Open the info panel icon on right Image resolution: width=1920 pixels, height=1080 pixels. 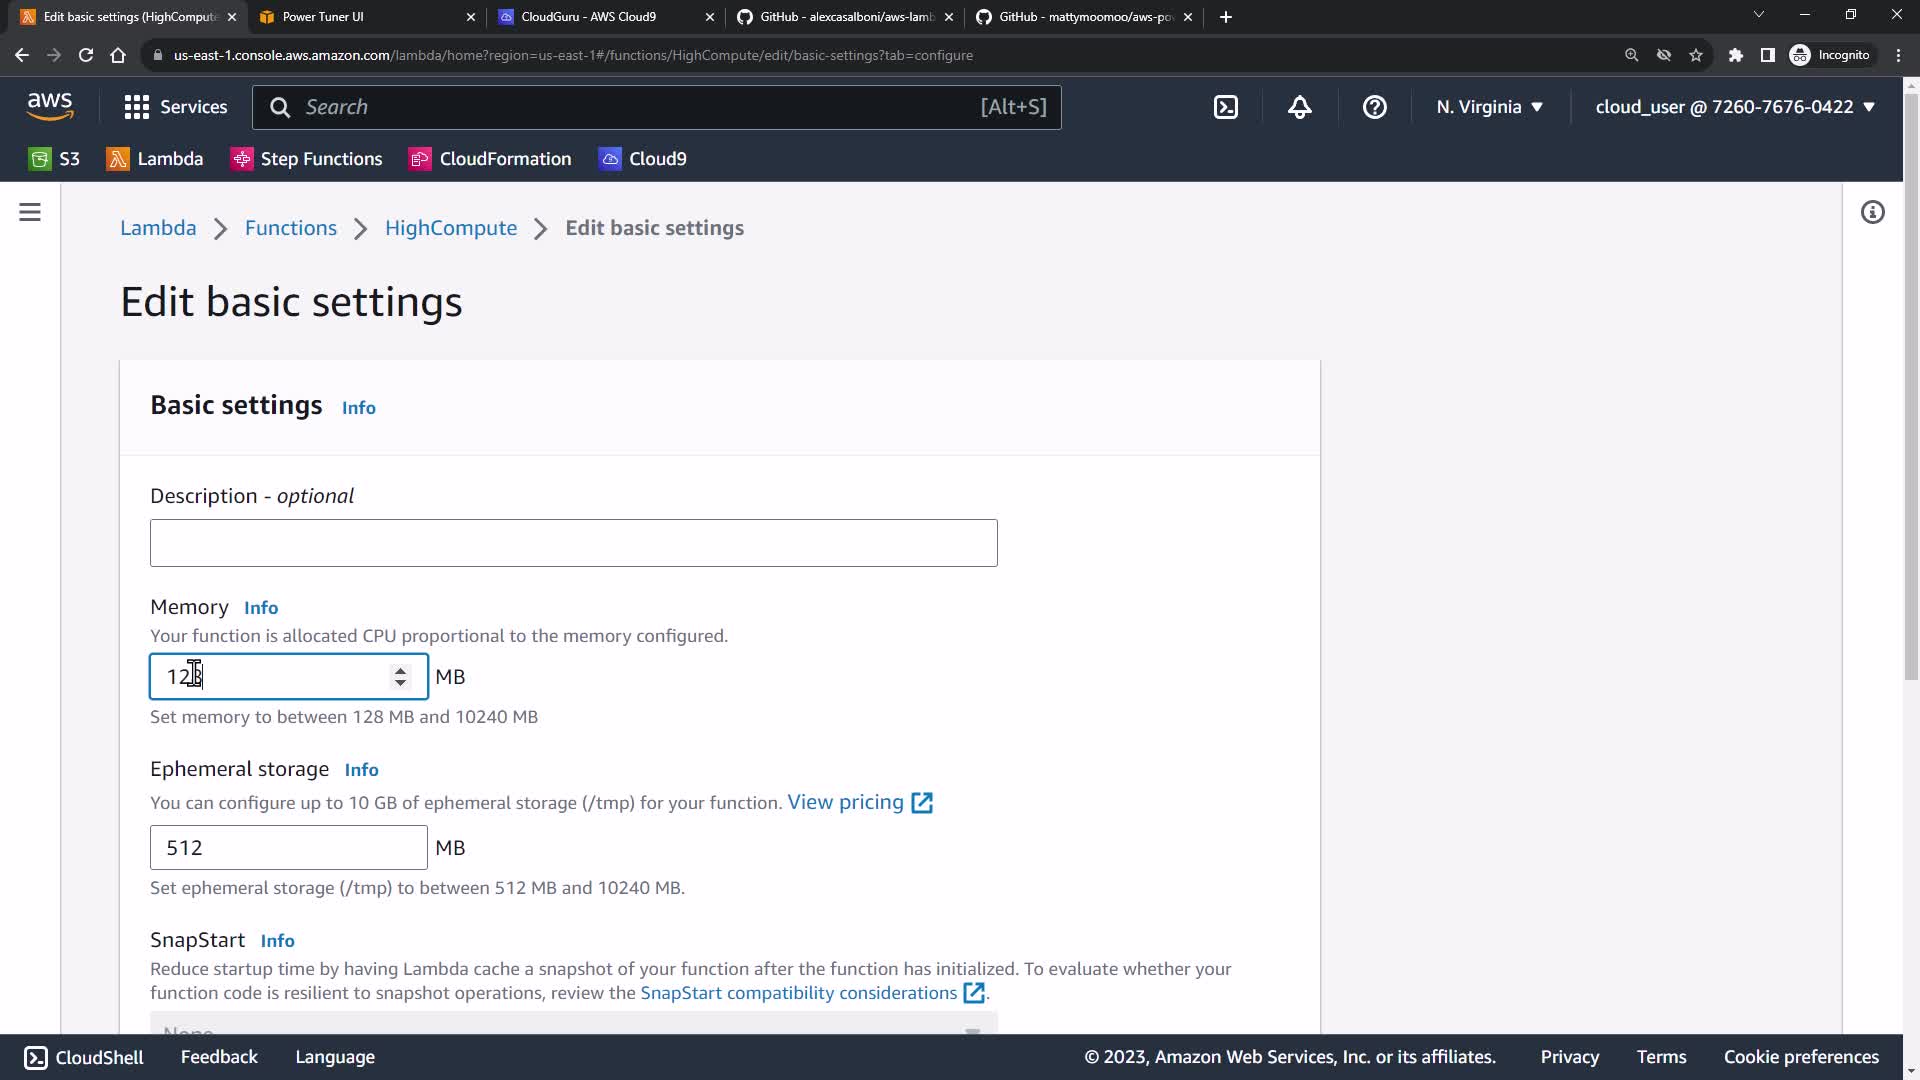click(1873, 212)
